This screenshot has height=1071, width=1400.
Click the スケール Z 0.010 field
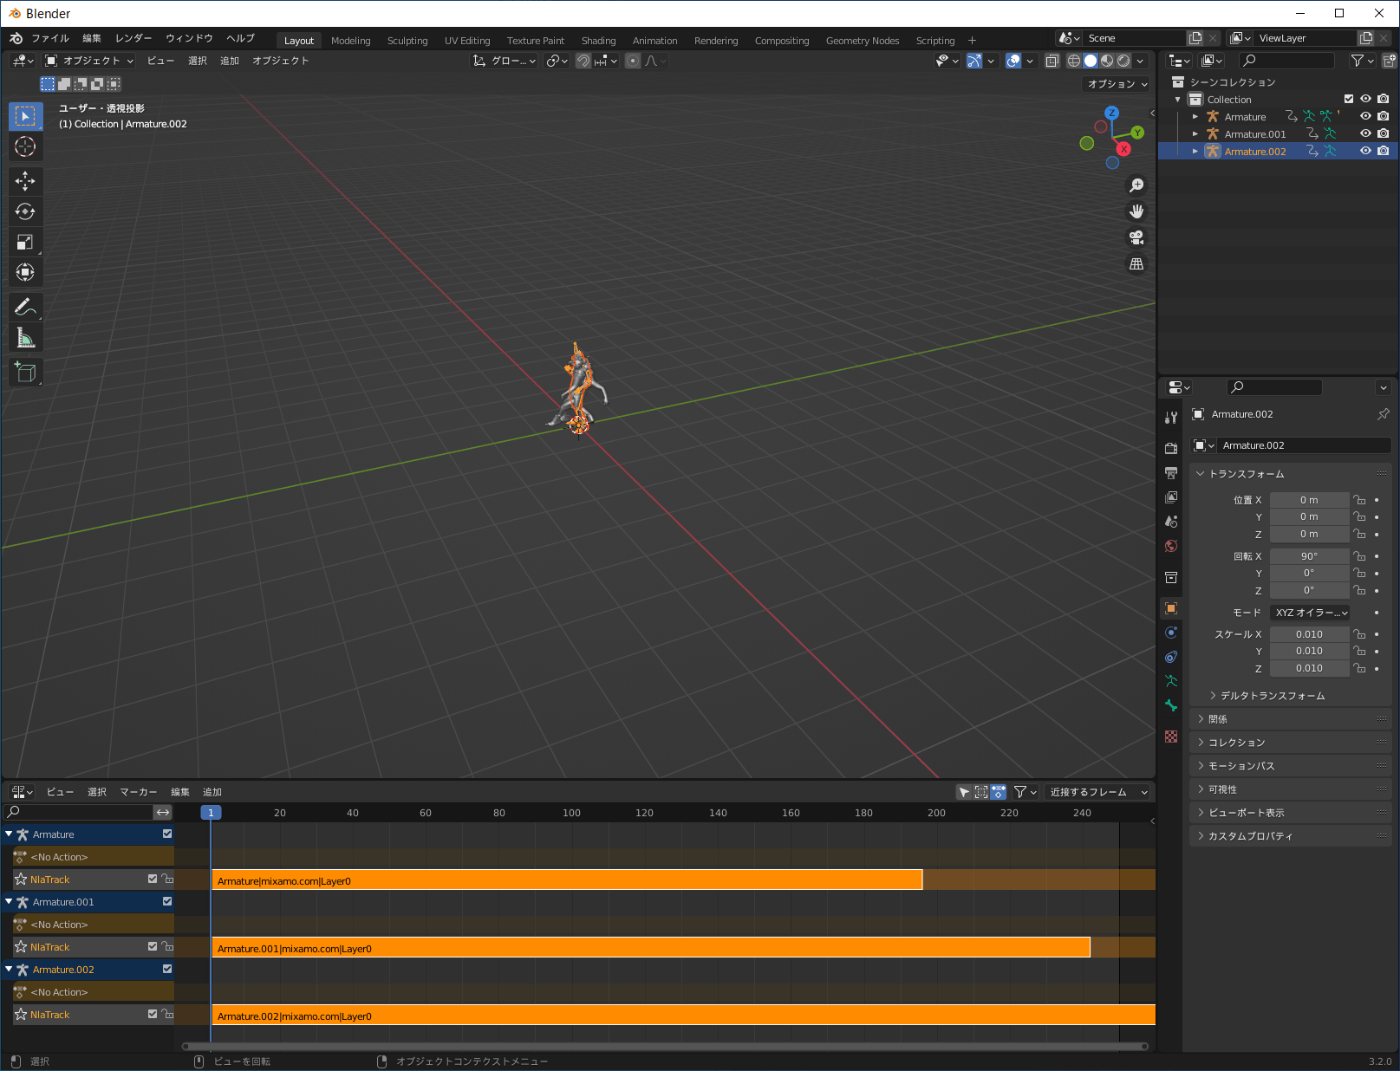1309,668
